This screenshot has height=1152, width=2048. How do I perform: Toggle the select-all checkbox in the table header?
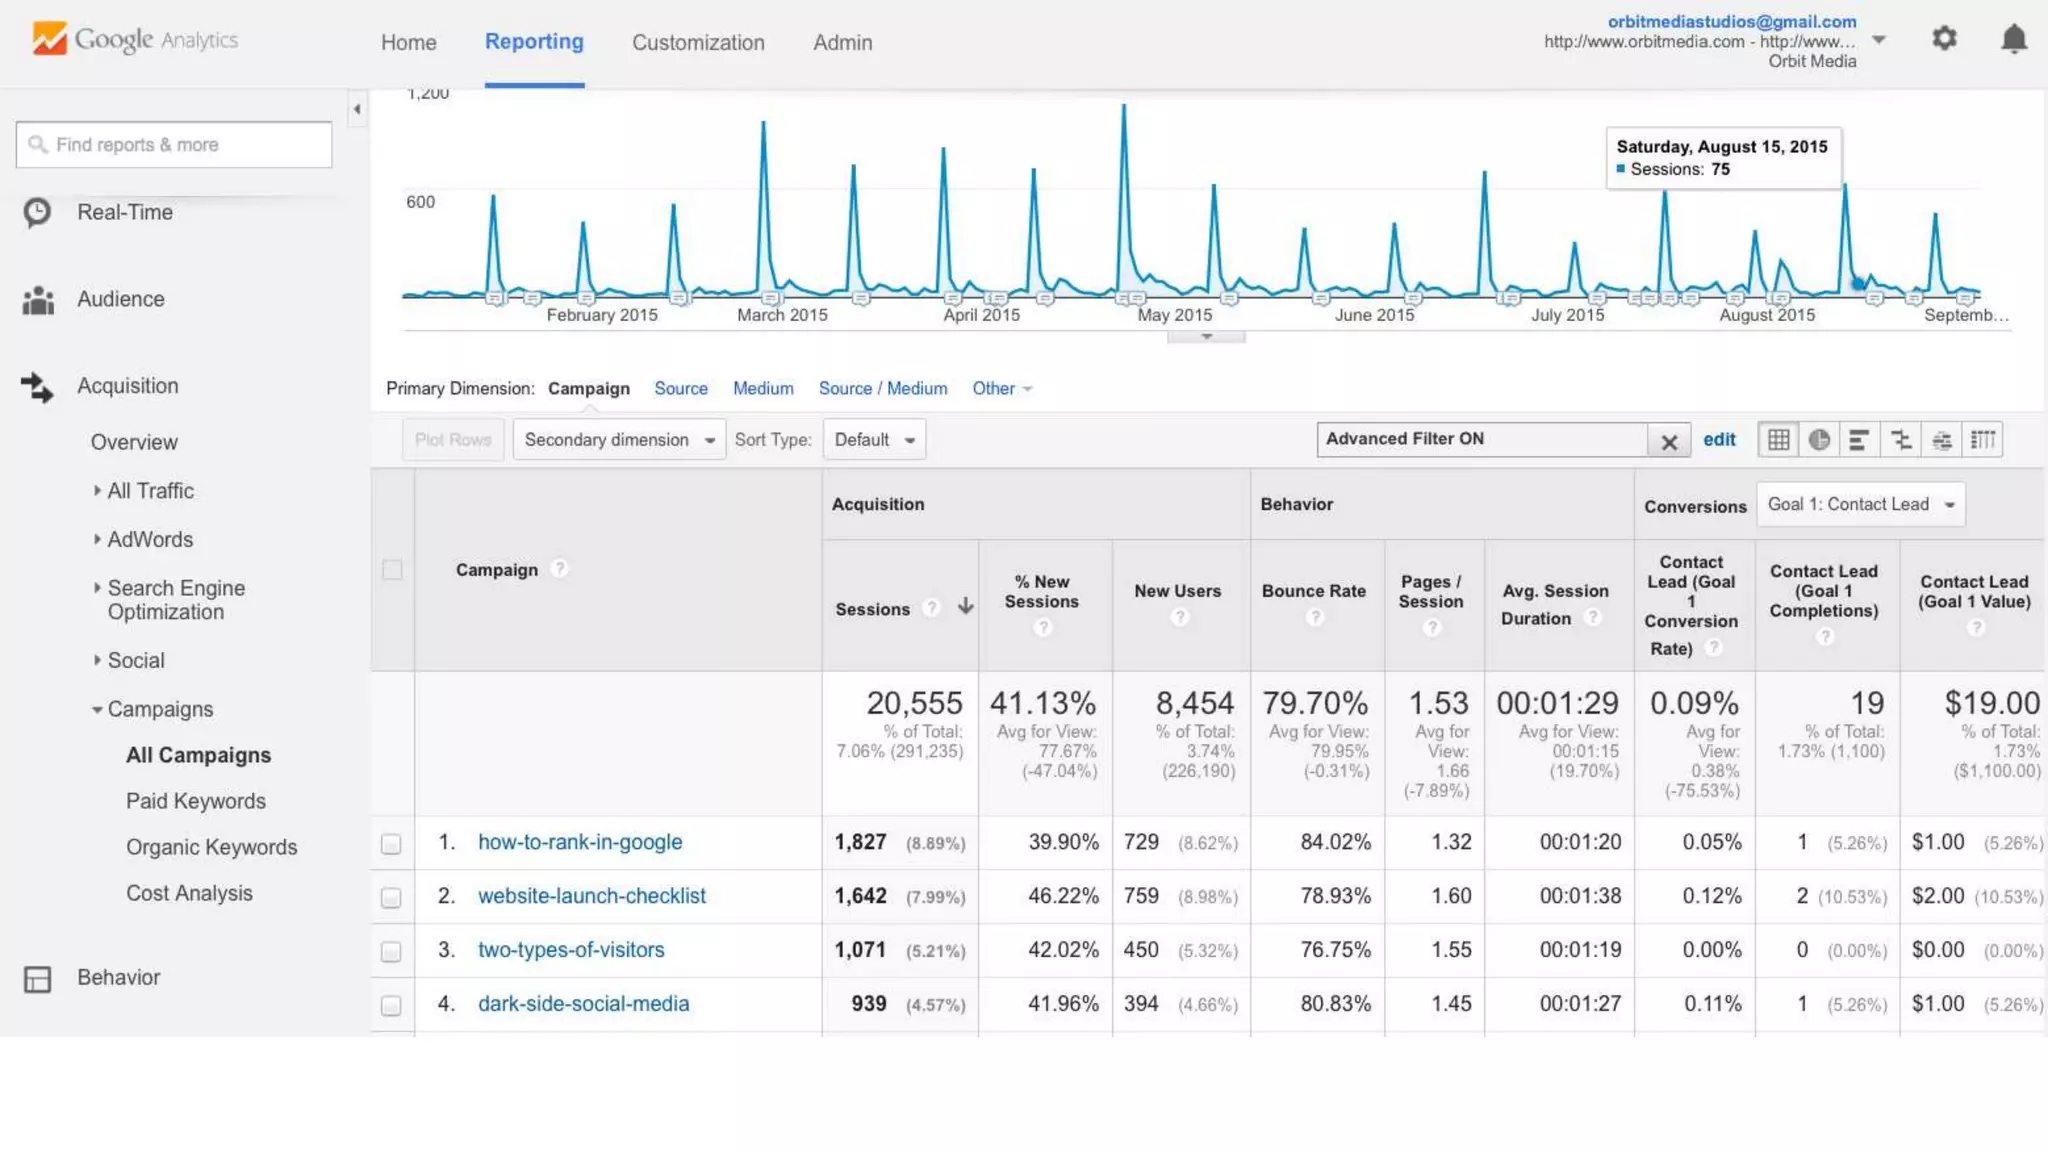tap(392, 570)
